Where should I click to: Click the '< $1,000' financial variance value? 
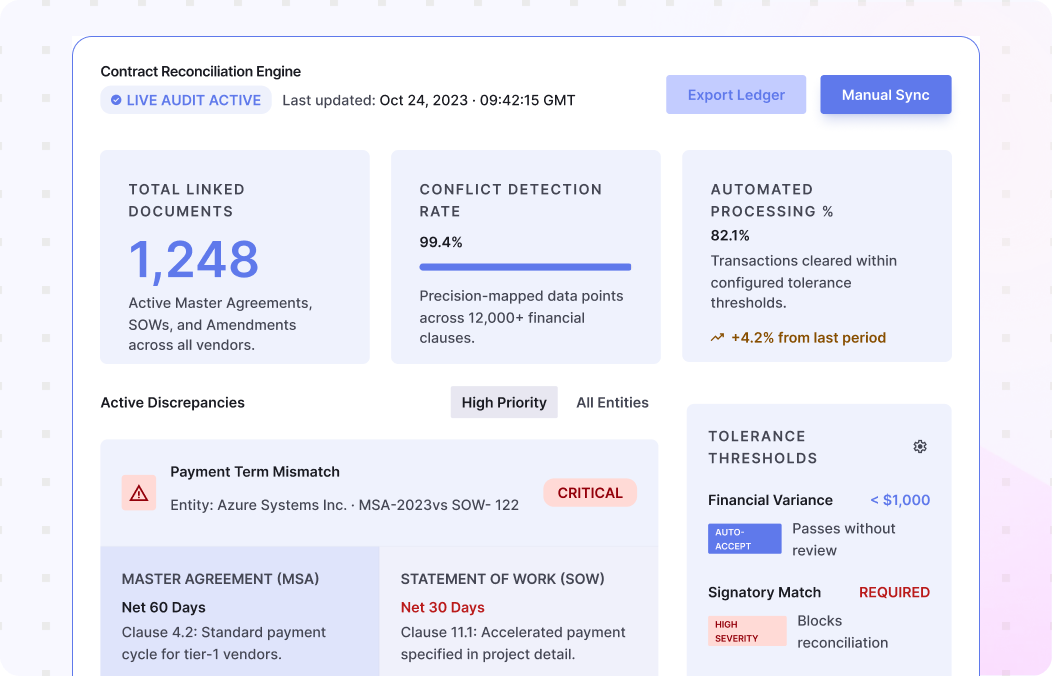900,500
